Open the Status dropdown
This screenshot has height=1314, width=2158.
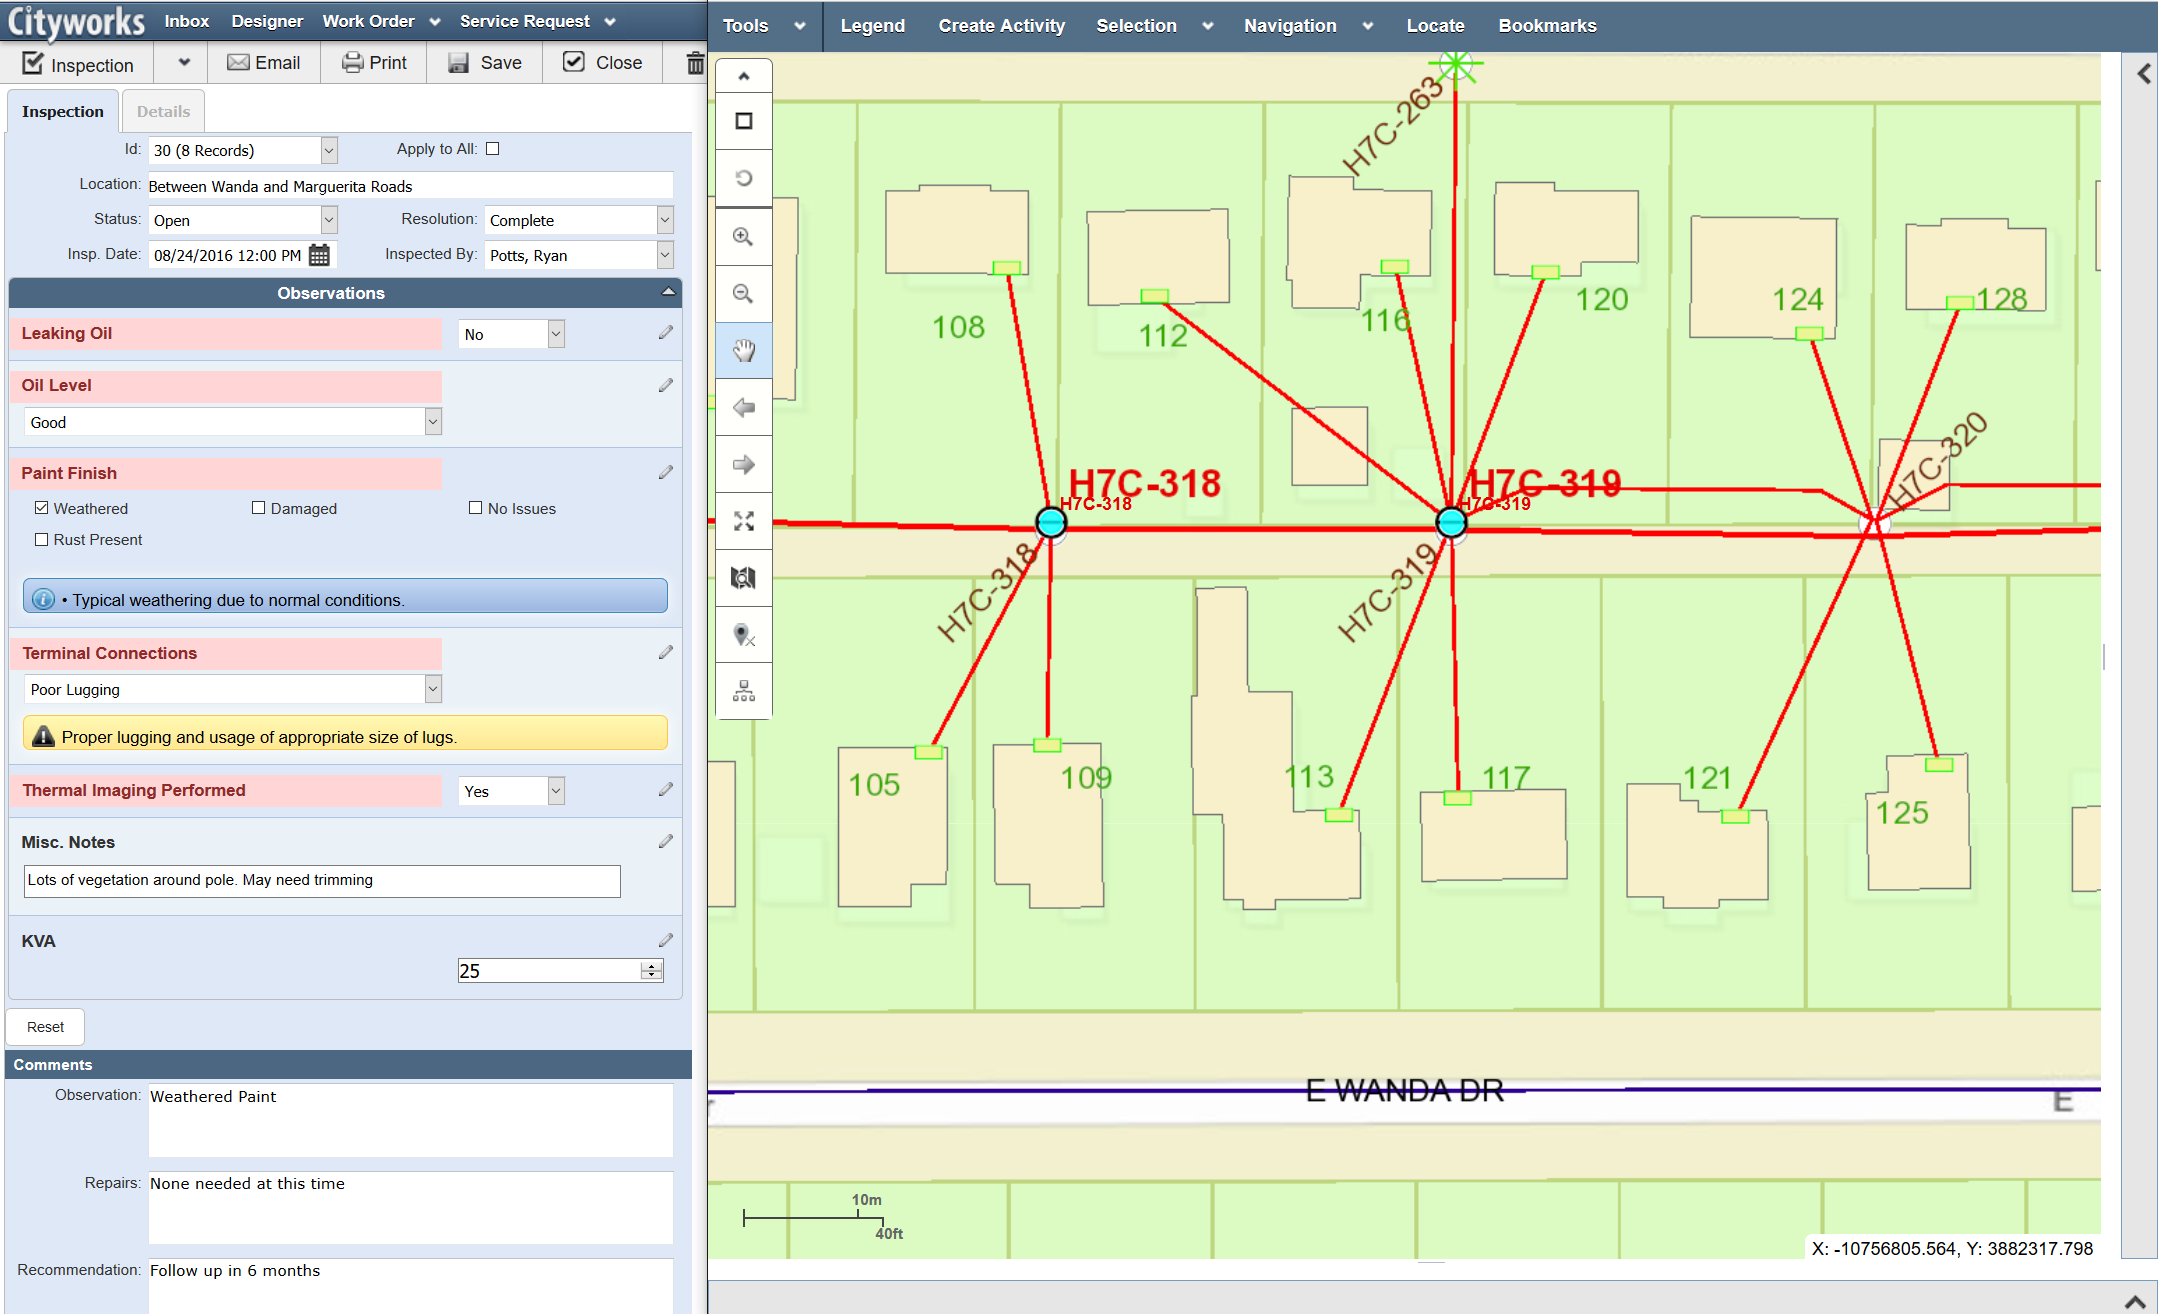tap(329, 220)
